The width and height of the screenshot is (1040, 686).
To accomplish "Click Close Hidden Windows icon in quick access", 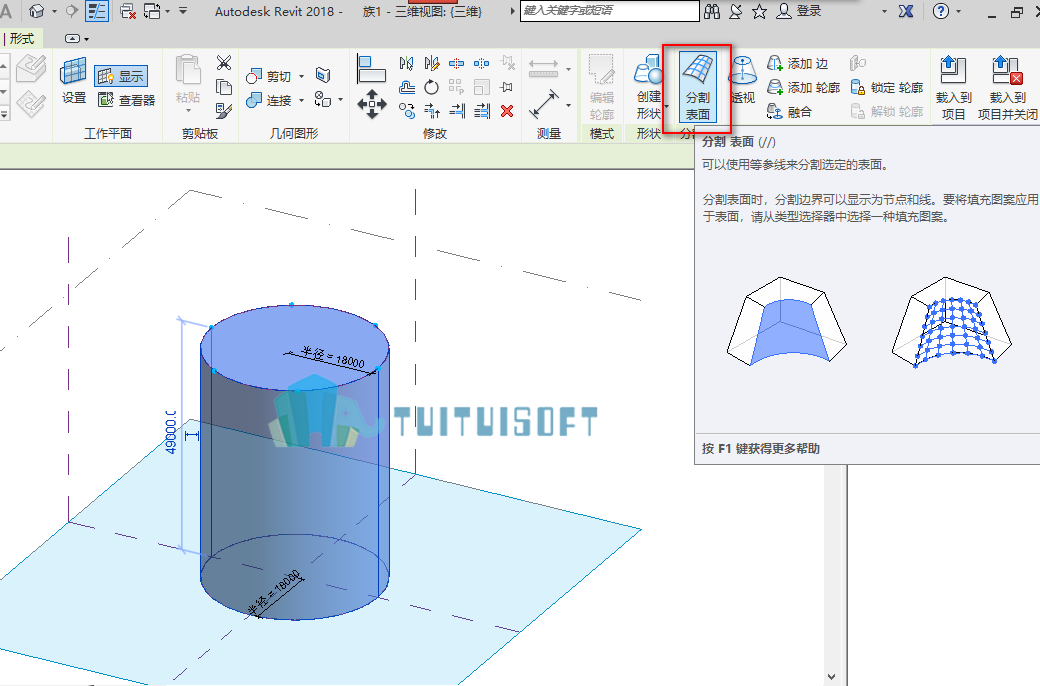I will [x=128, y=11].
